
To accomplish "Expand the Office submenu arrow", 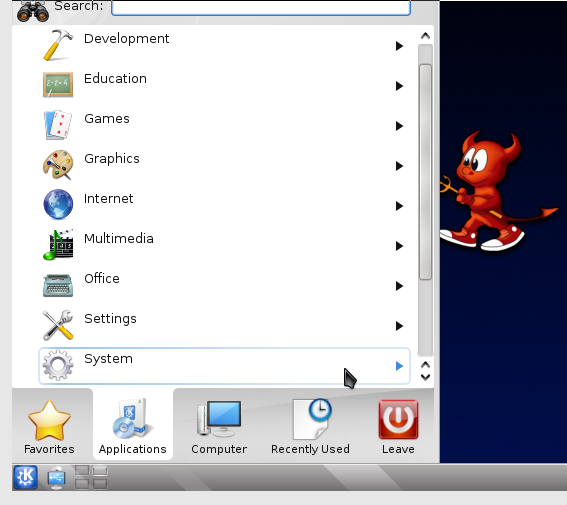I will coord(399,286).
